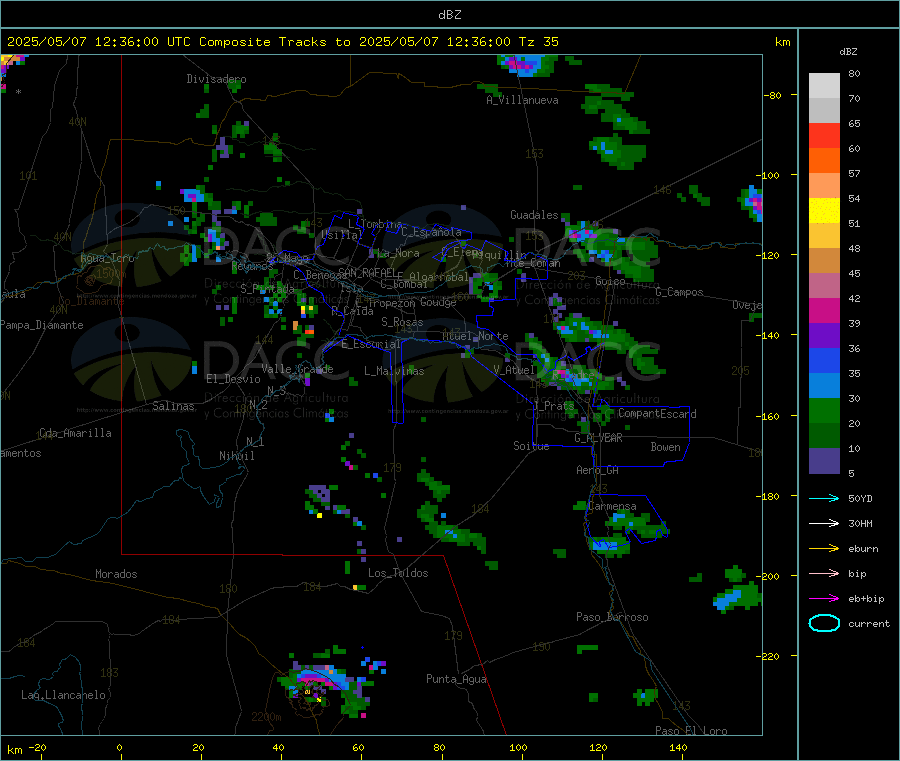
Task: Click the '100' km tick on bottom axis
Action: tap(518, 747)
